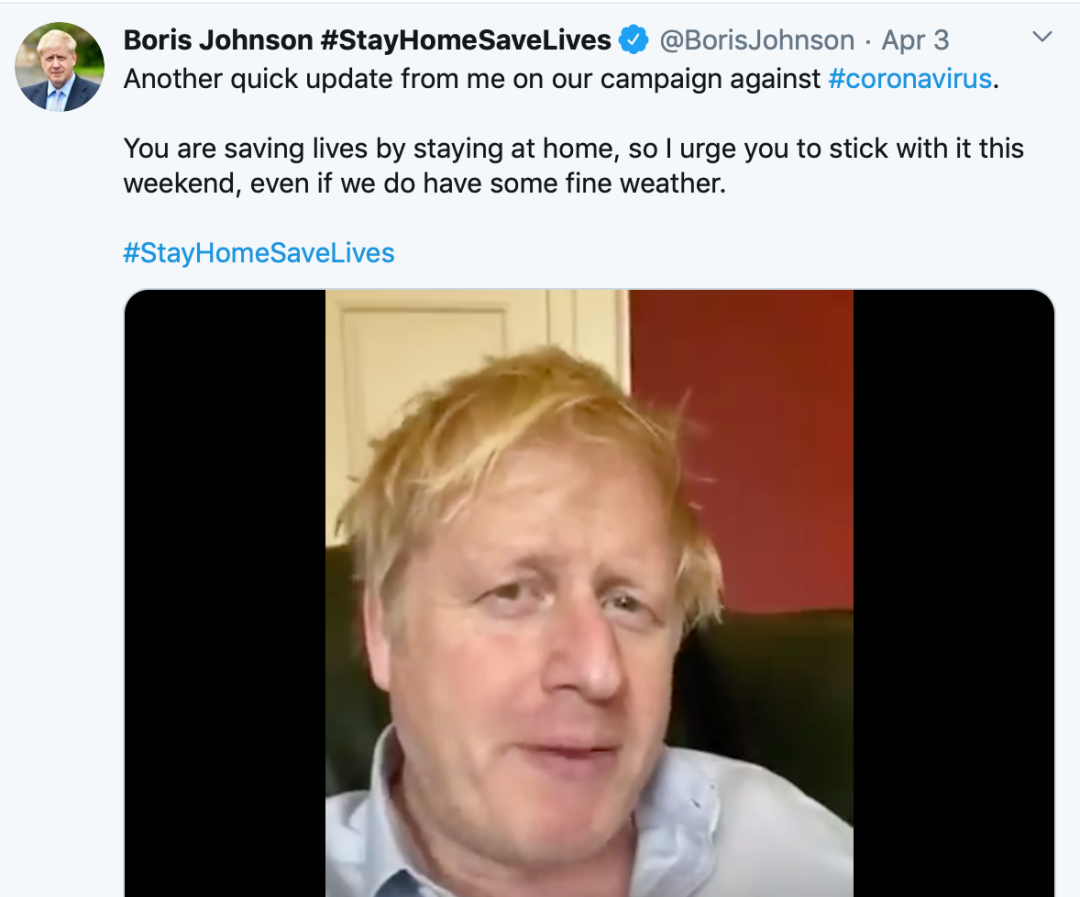Open the tweet options chevron menu

click(x=1042, y=38)
